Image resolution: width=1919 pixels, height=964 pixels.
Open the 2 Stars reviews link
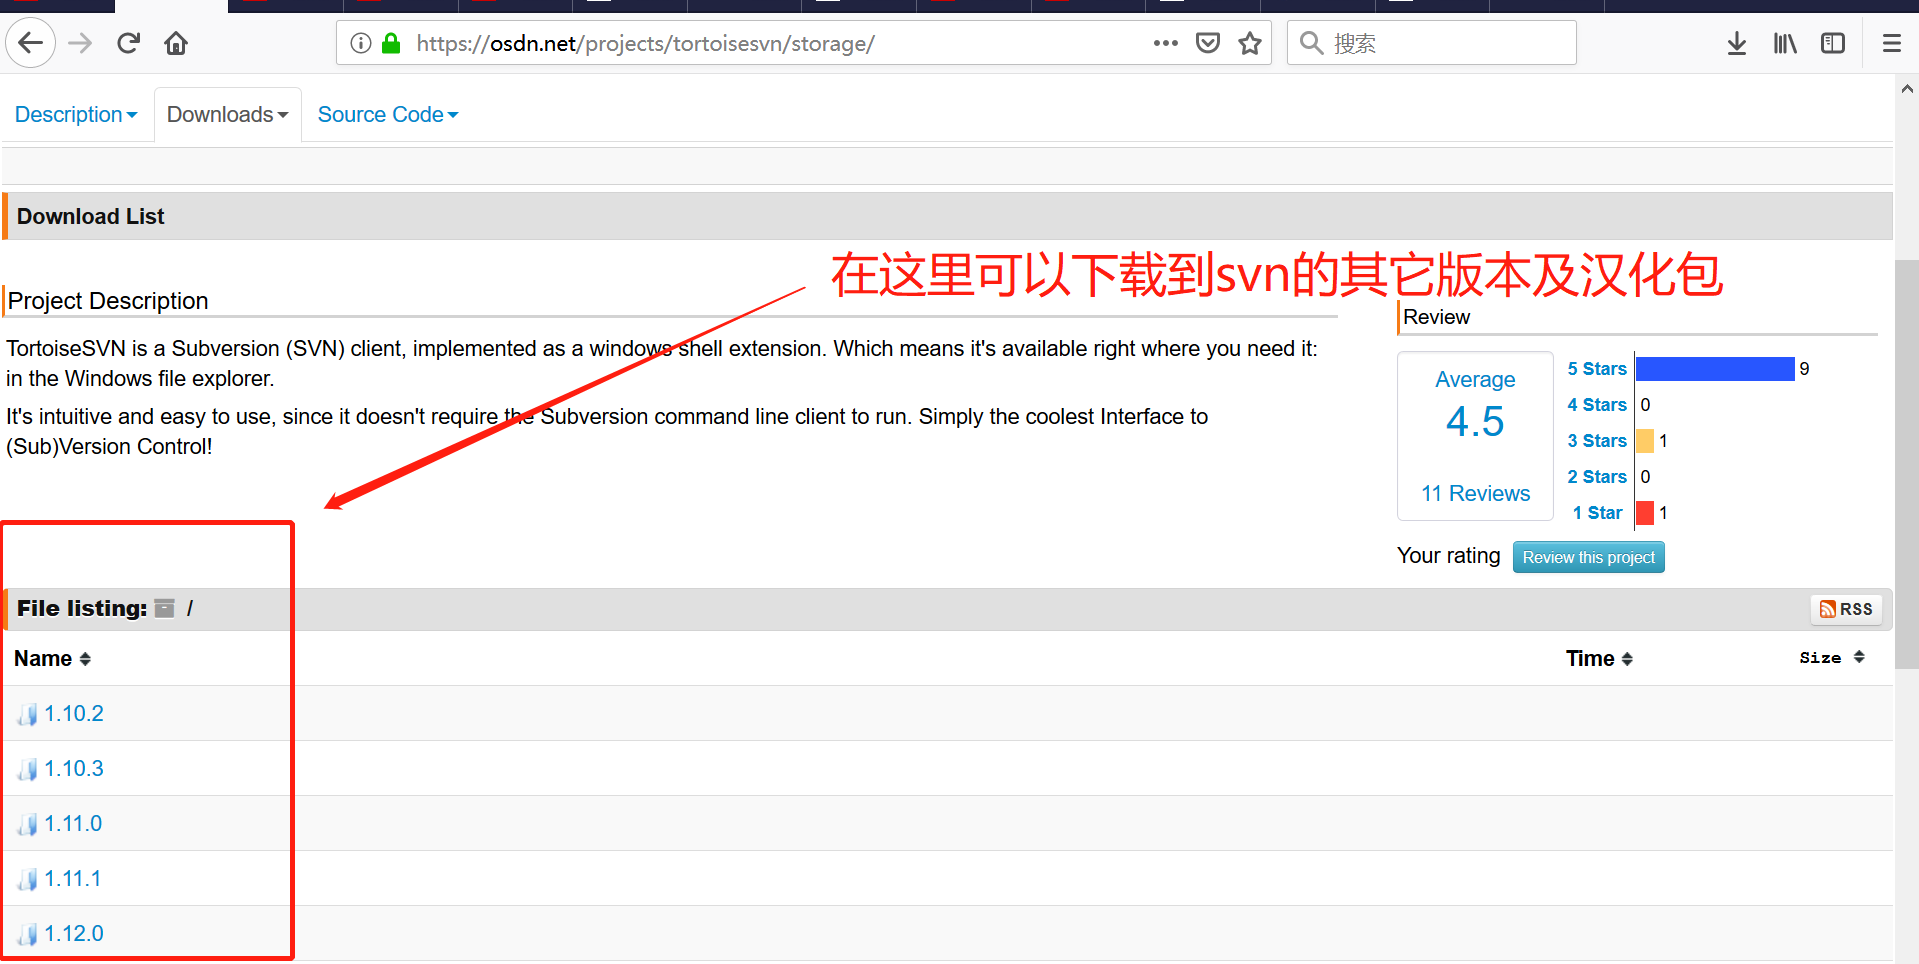pos(1597,477)
